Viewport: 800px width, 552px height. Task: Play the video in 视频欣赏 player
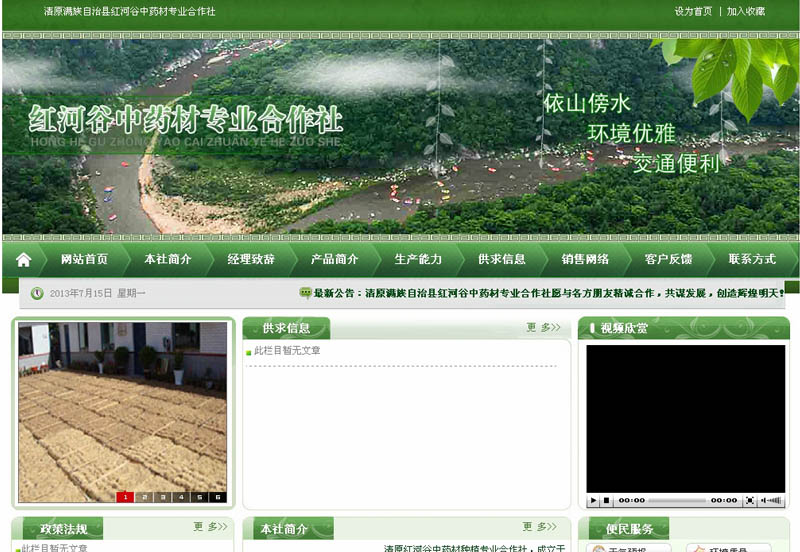coord(593,500)
